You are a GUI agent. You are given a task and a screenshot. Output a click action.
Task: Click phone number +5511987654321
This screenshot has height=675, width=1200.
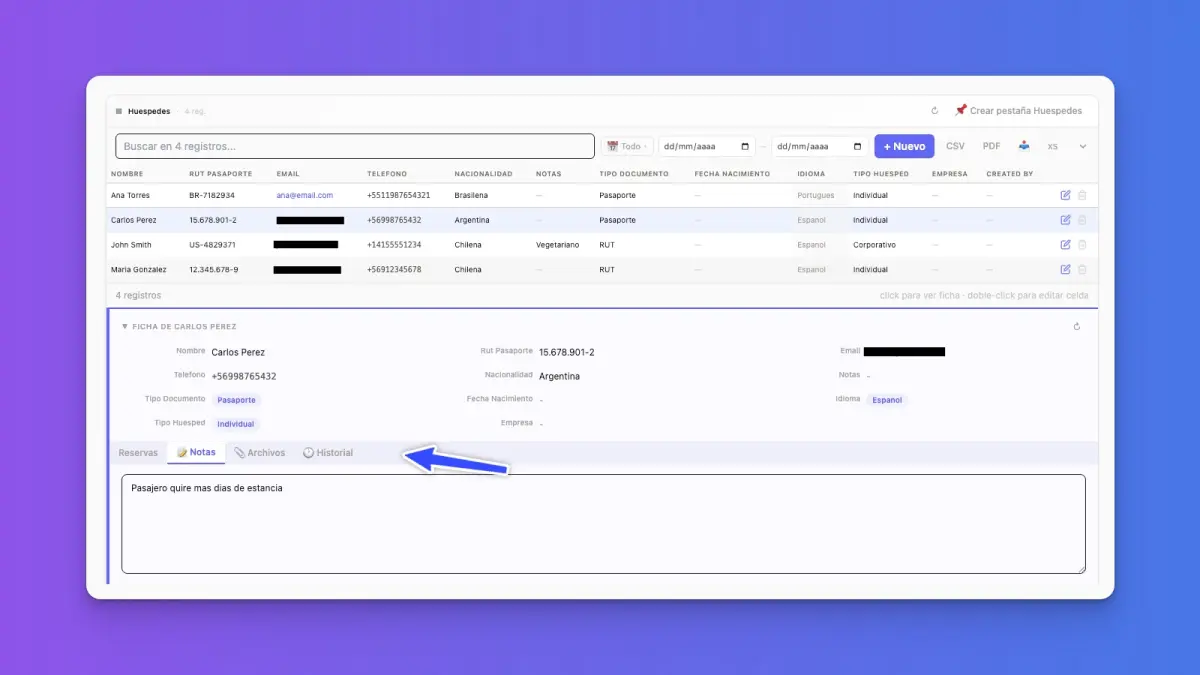(398, 195)
